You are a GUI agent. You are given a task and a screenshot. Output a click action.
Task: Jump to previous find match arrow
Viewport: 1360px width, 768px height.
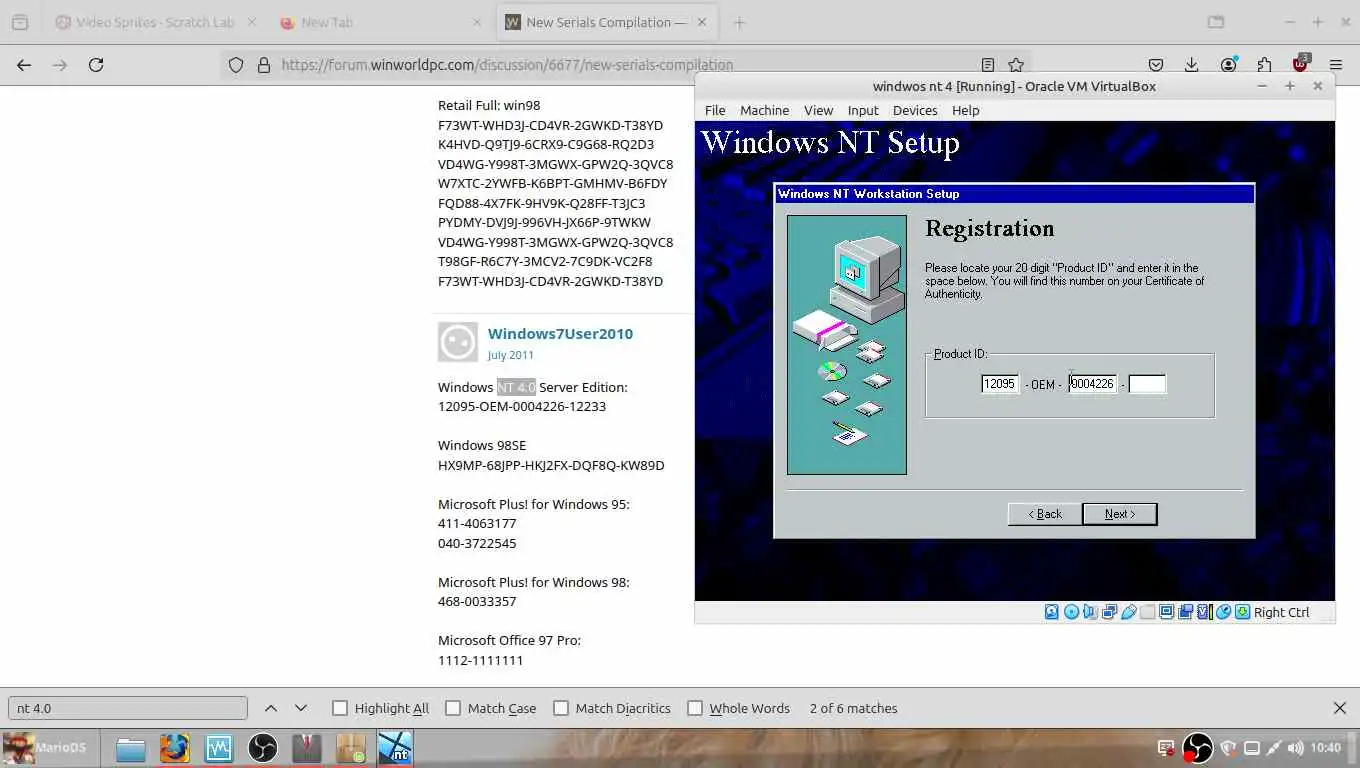click(271, 708)
